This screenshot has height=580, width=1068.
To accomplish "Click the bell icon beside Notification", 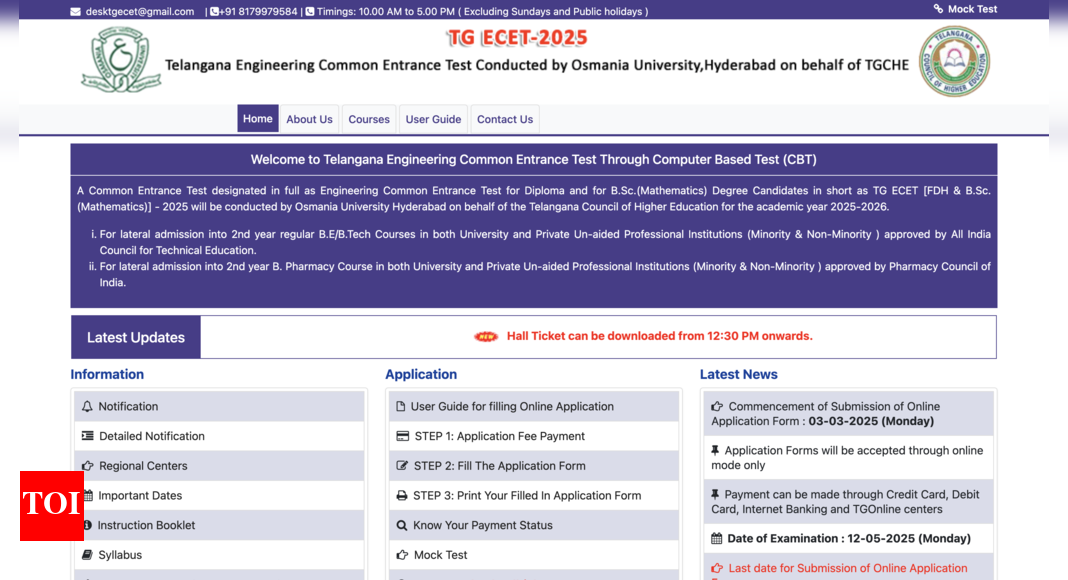I will pos(87,407).
